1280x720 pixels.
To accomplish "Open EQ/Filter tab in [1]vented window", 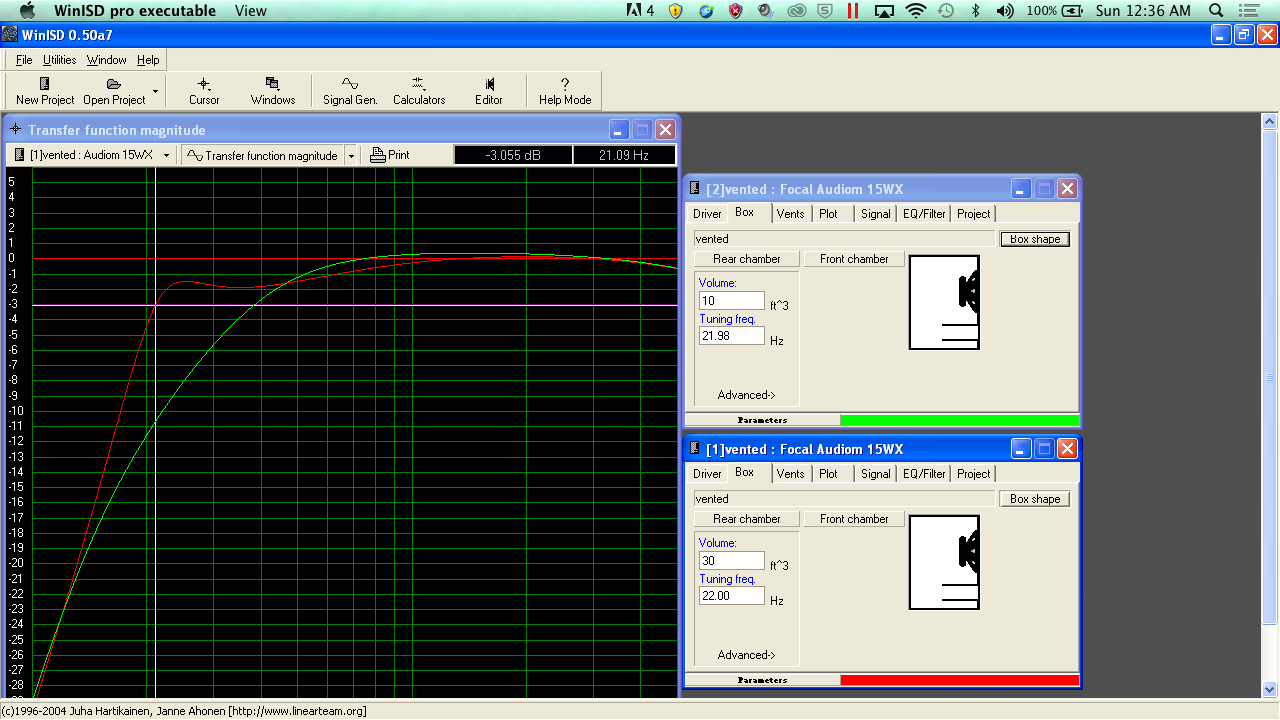I will 924,474.
